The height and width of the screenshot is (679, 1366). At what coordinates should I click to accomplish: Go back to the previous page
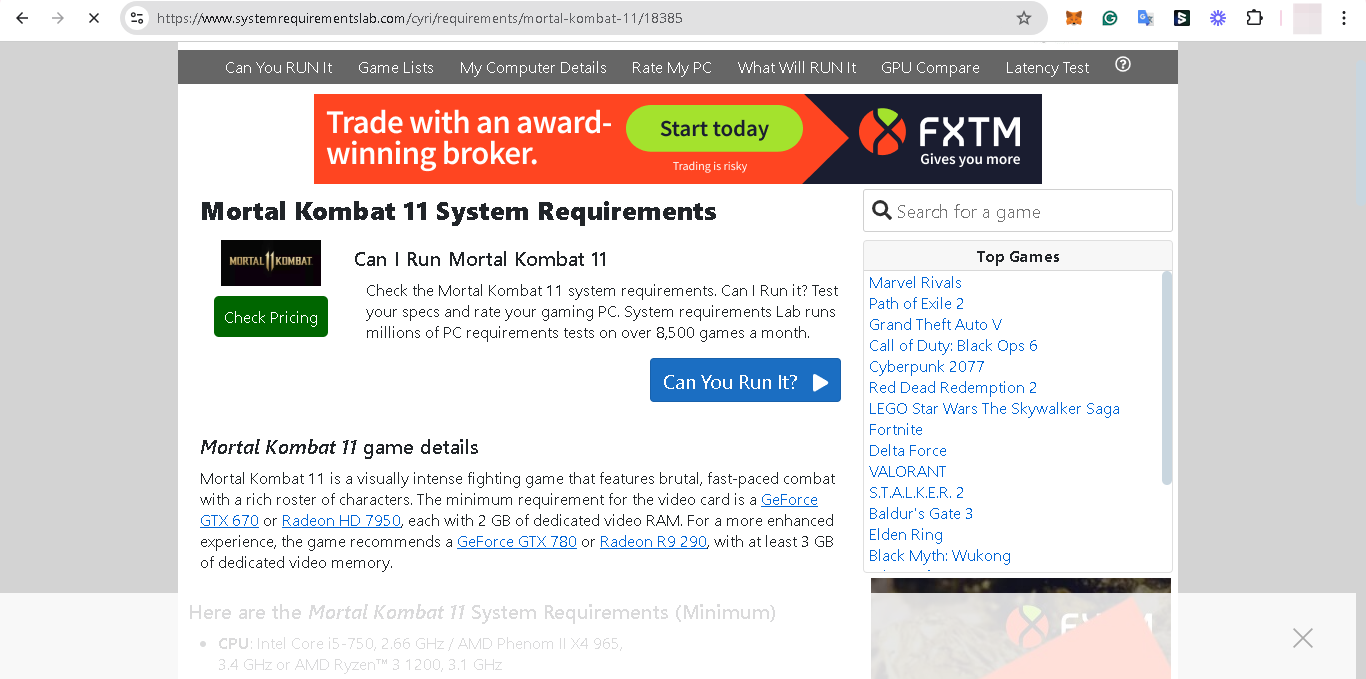click(x=22, y=18)
